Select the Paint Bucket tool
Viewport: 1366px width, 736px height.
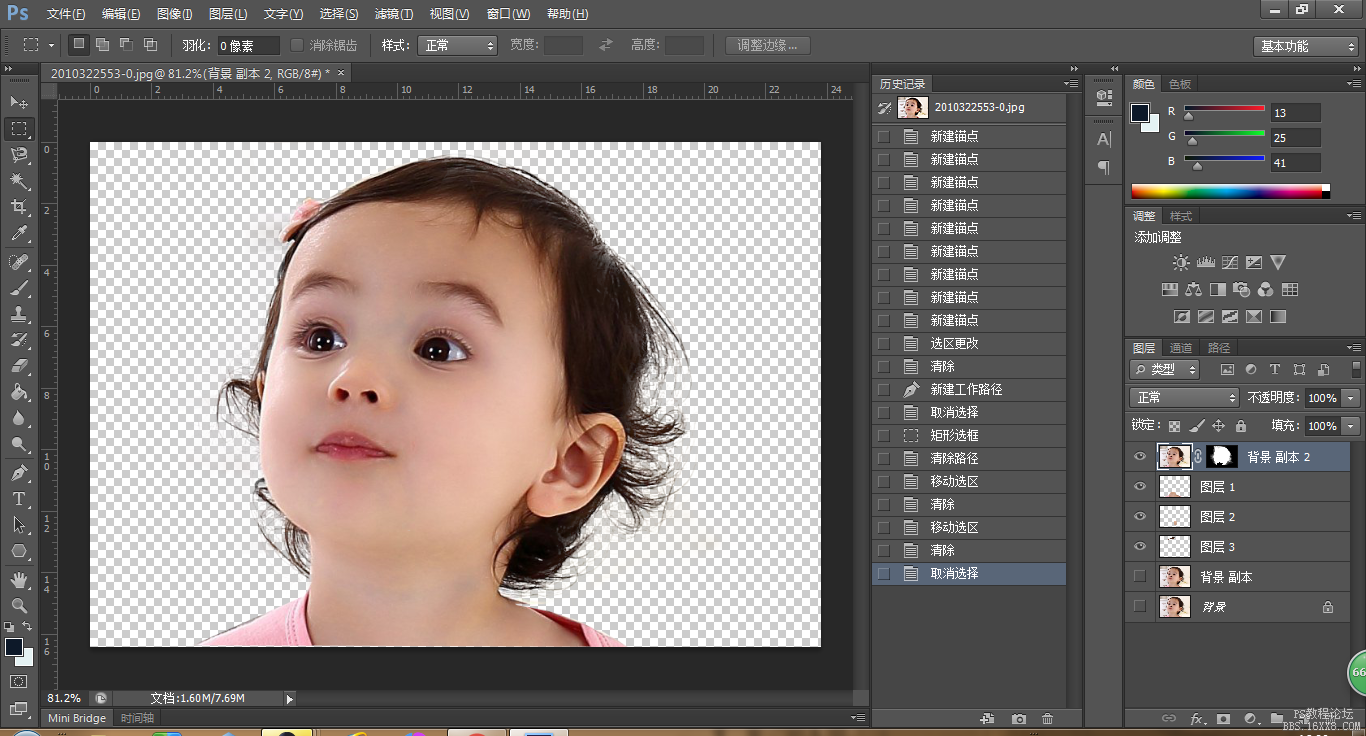(19, 392)
